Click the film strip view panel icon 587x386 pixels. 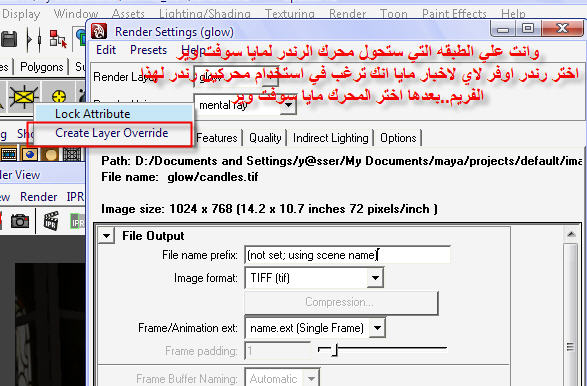[9, 154]
